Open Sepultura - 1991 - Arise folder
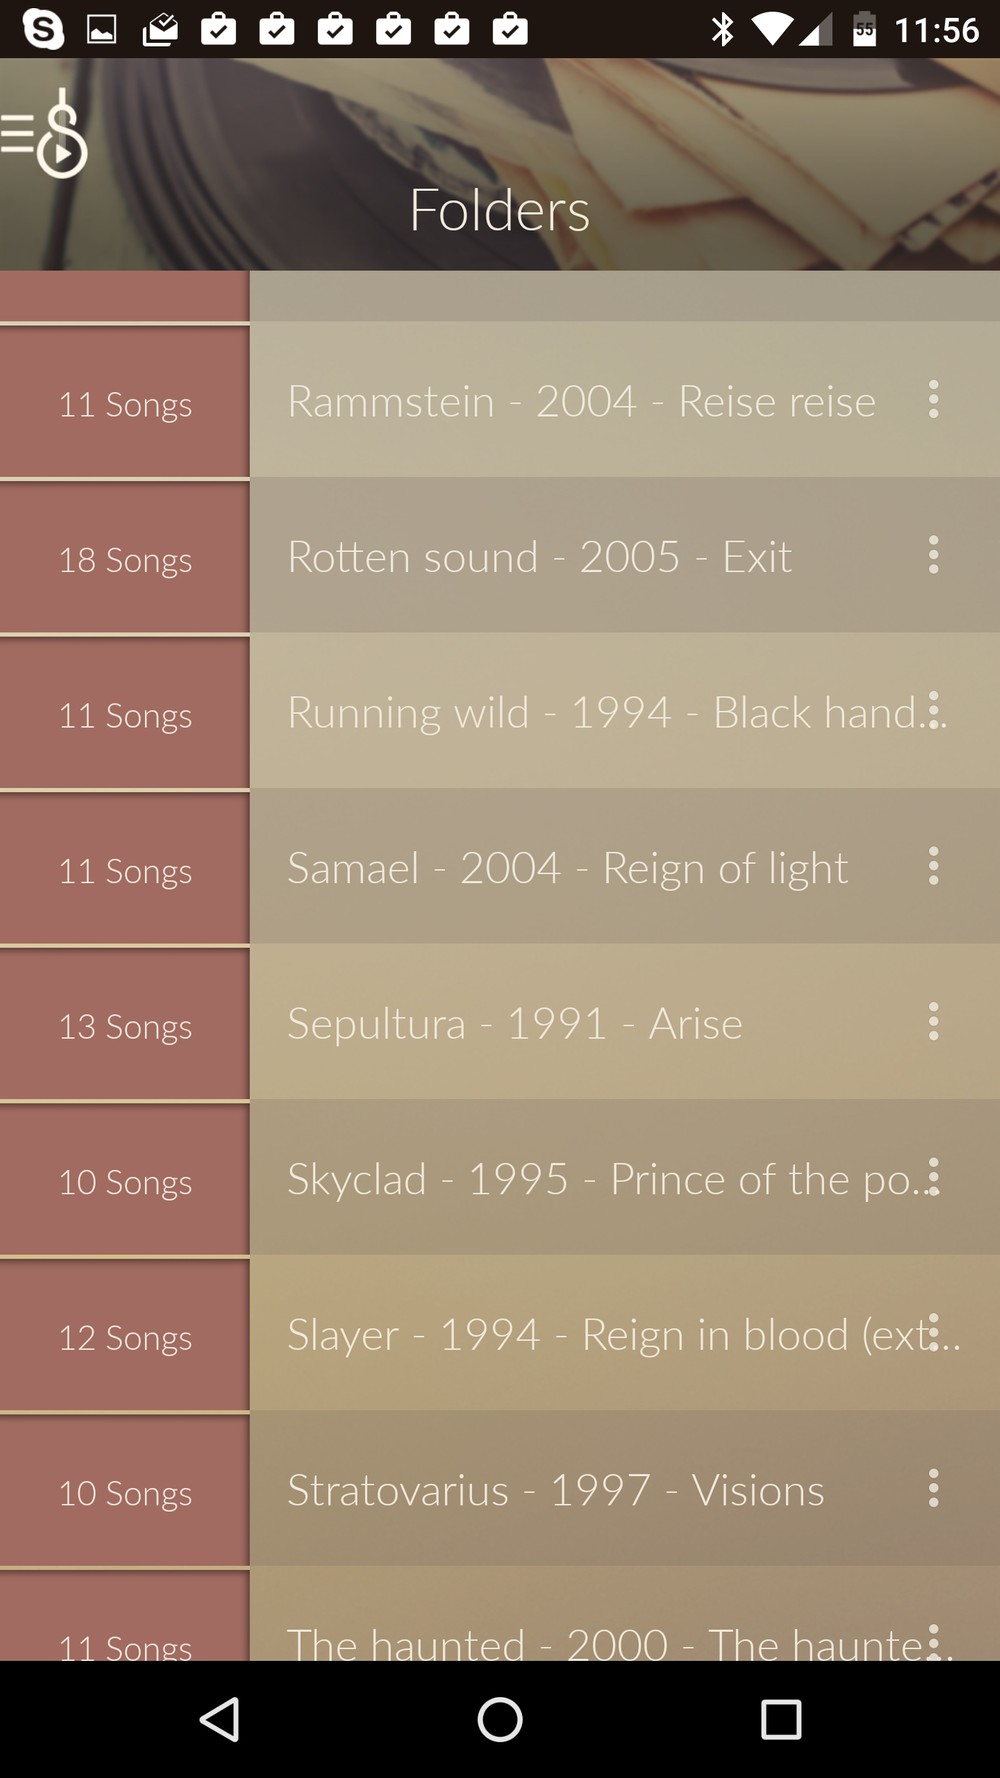The width and height of the screenshot is (1000, 1778). coord(515,1024)
